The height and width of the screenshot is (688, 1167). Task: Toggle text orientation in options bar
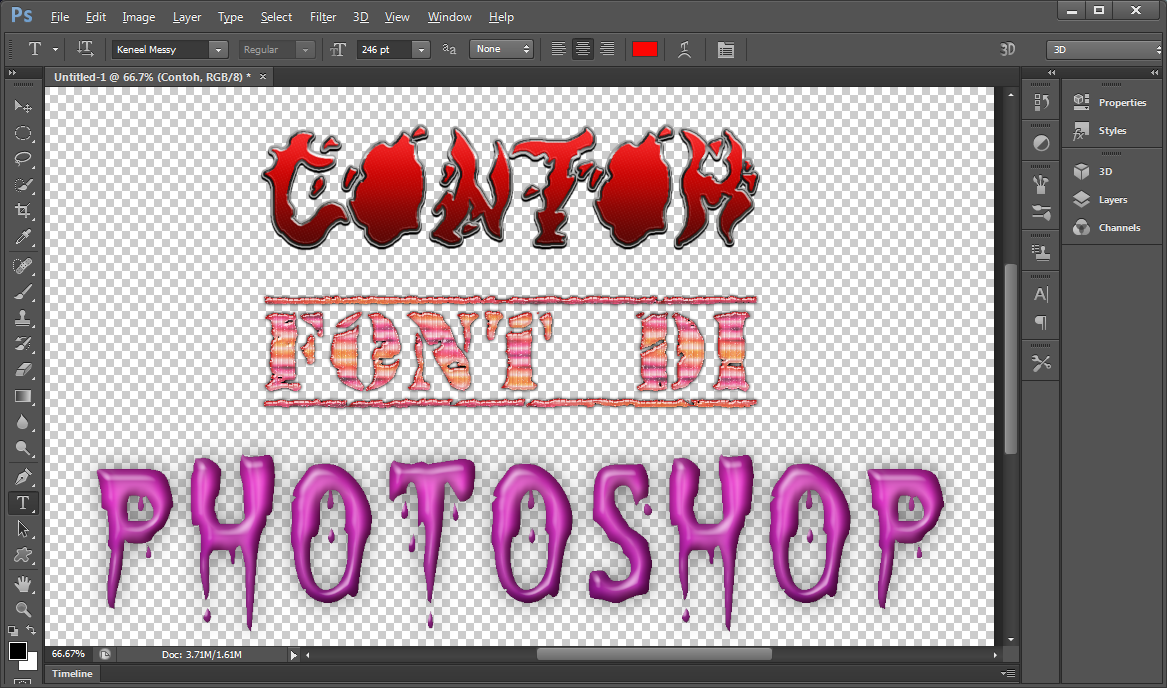[x=86, y=49]
